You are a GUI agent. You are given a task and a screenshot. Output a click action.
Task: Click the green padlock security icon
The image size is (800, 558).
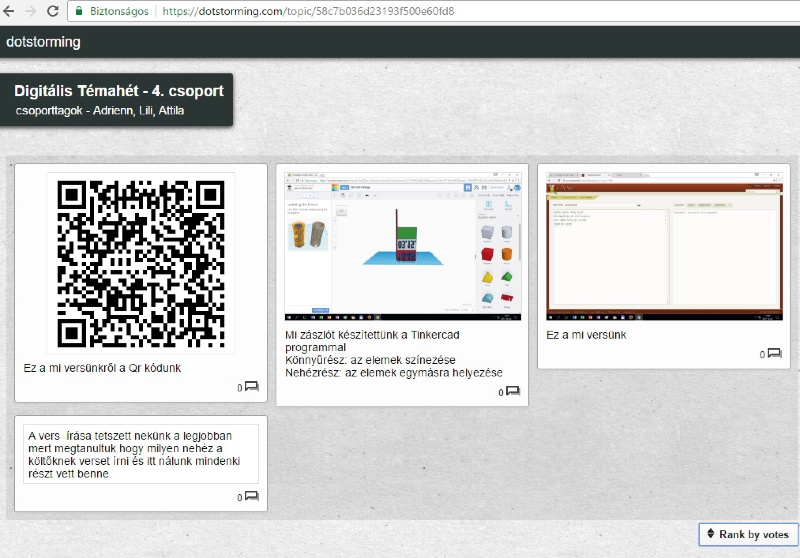coord(79,11)
